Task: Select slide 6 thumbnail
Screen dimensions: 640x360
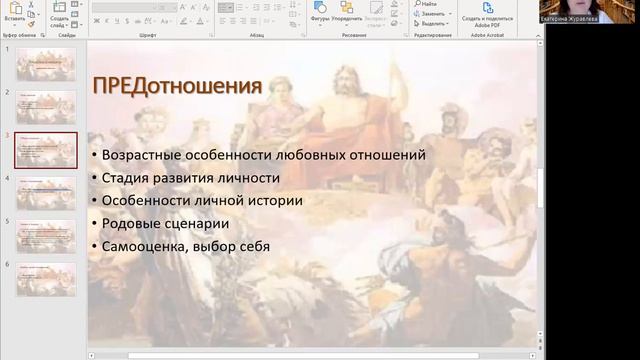Action: coord(46,280)
